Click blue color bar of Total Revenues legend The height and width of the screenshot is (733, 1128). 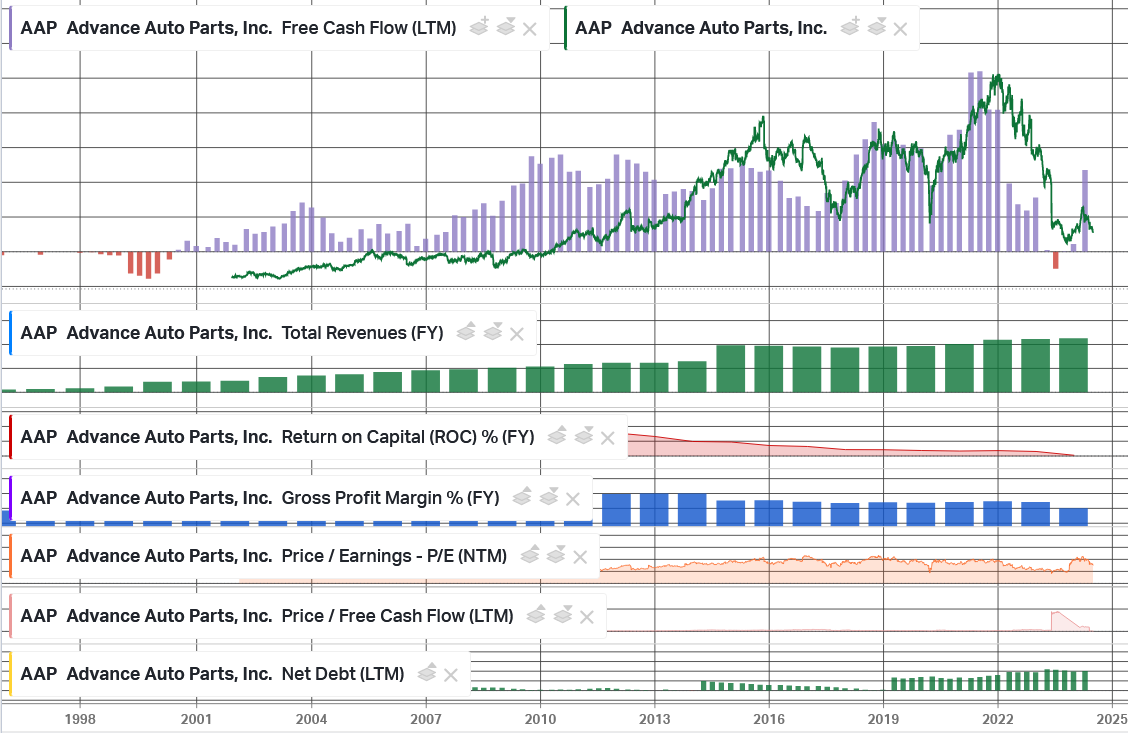pyautogui.click(x=10, y=333)
